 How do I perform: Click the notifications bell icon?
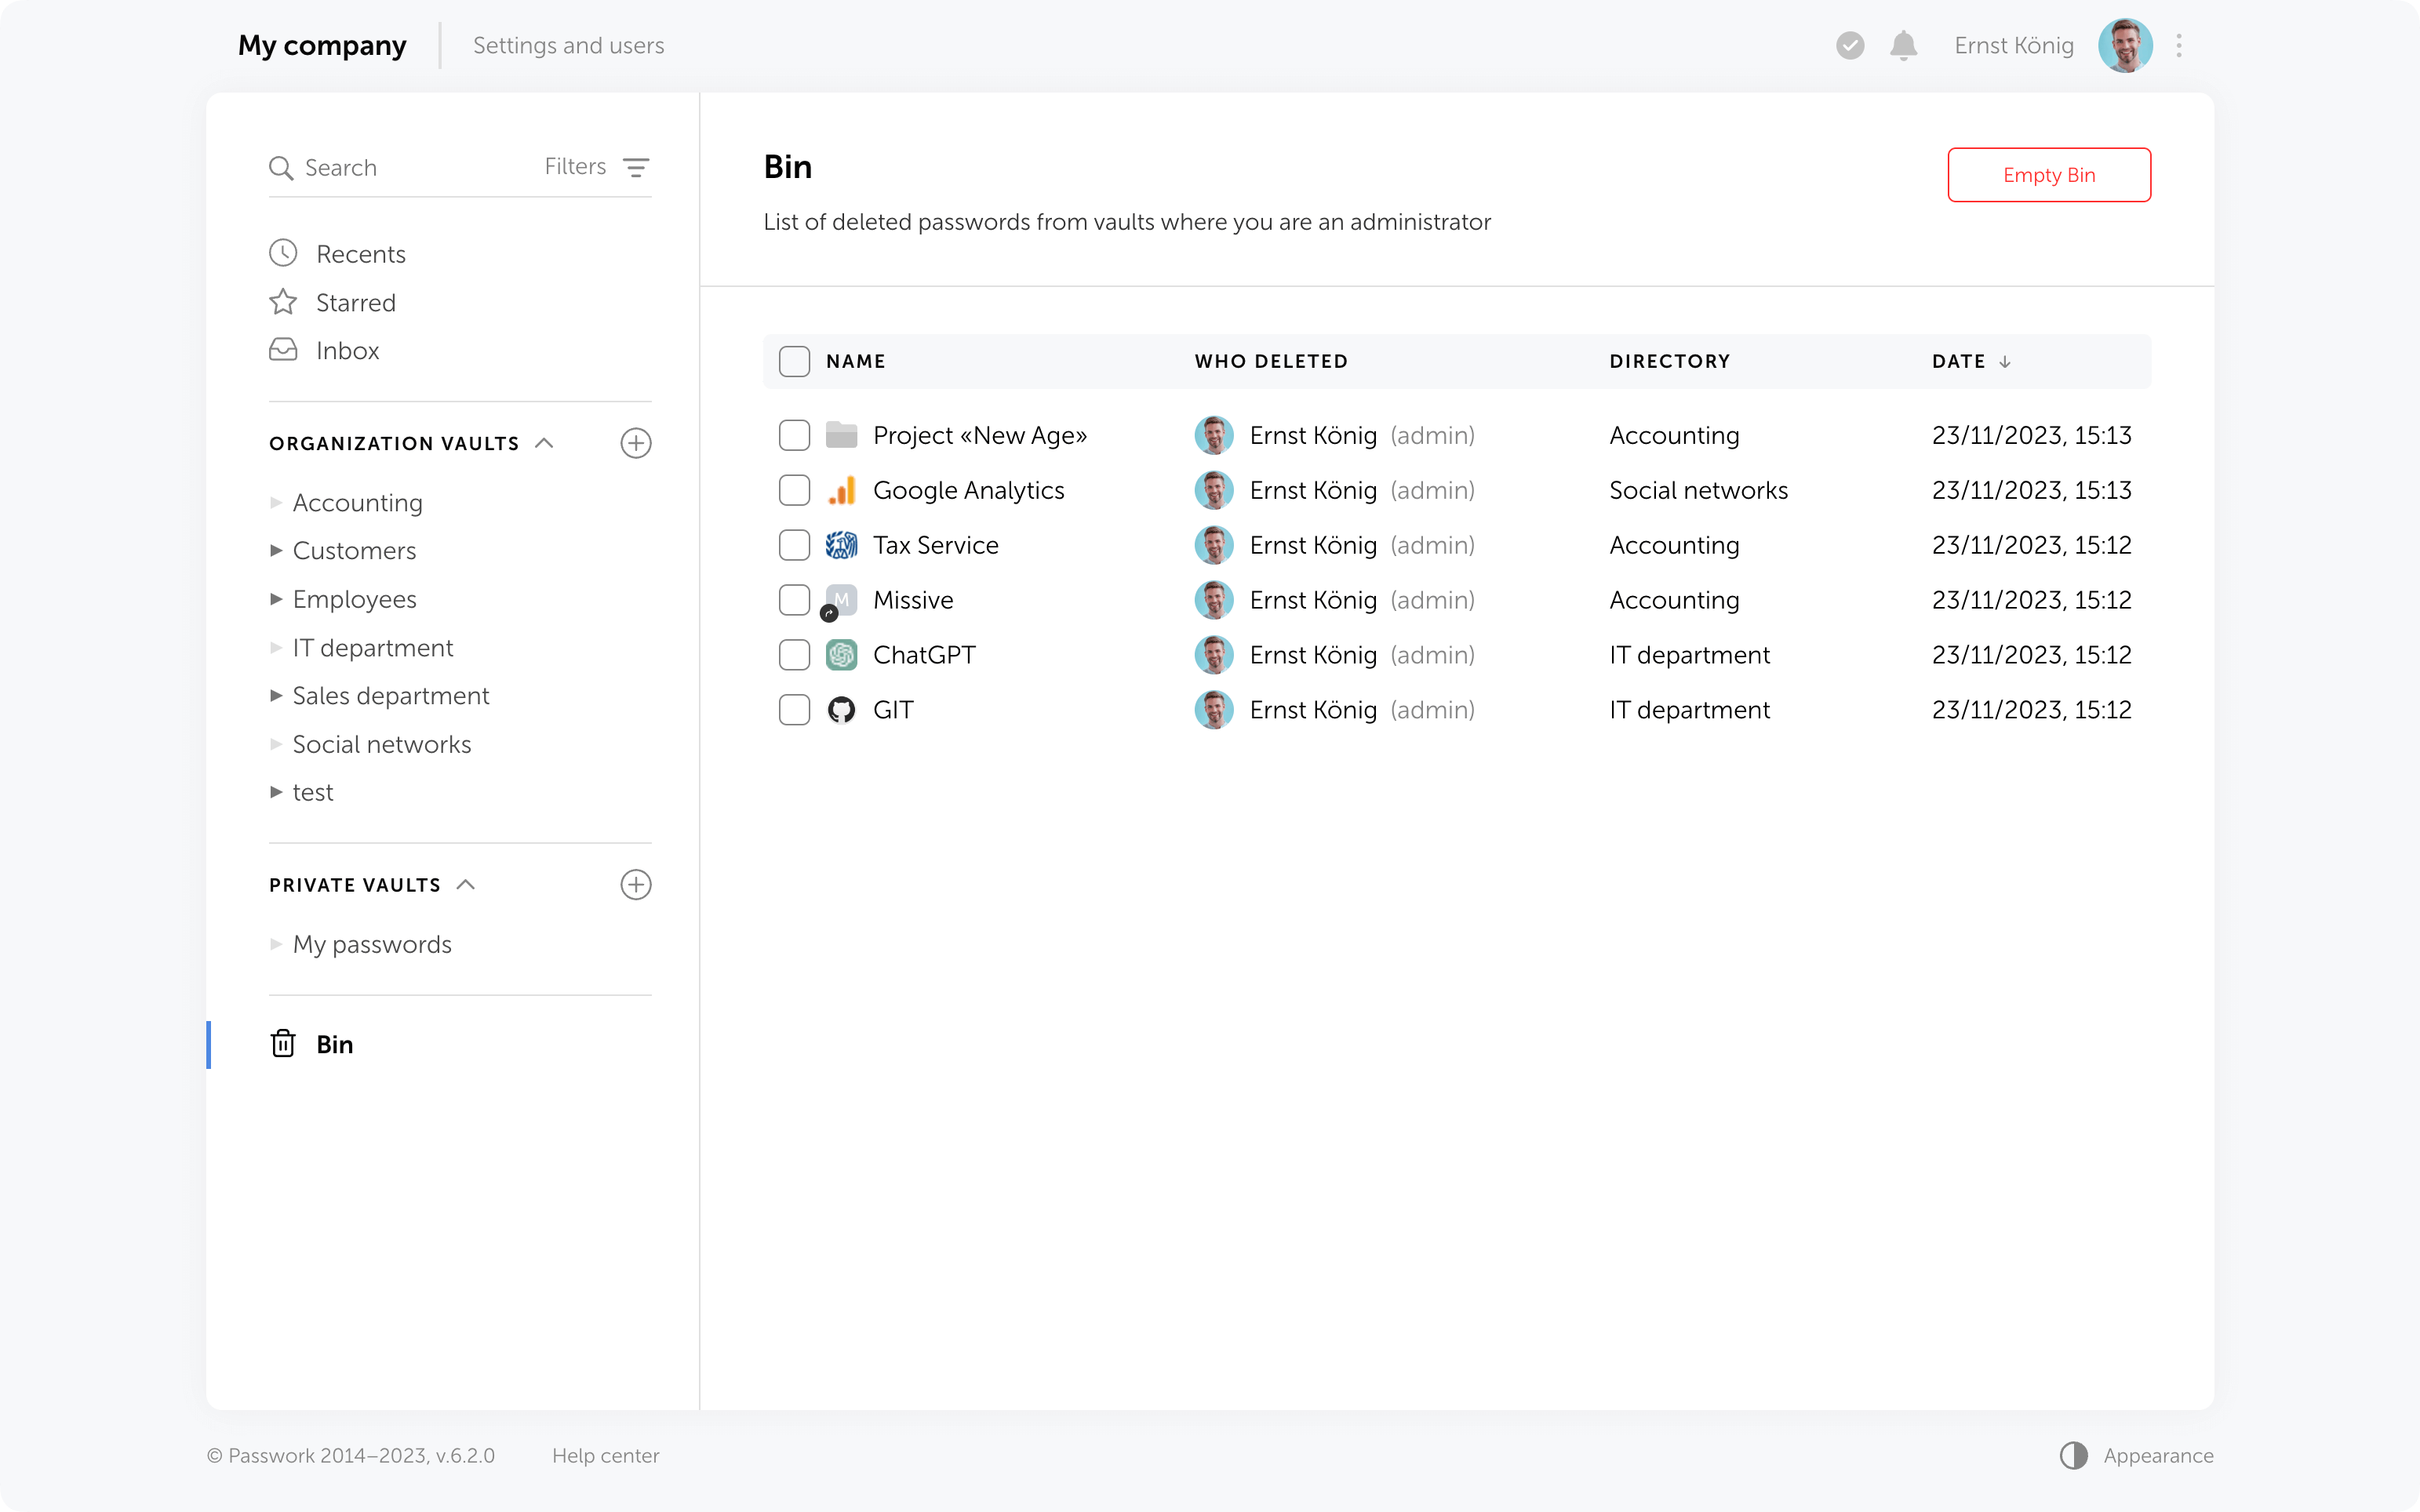click(x=1903, y=46)
